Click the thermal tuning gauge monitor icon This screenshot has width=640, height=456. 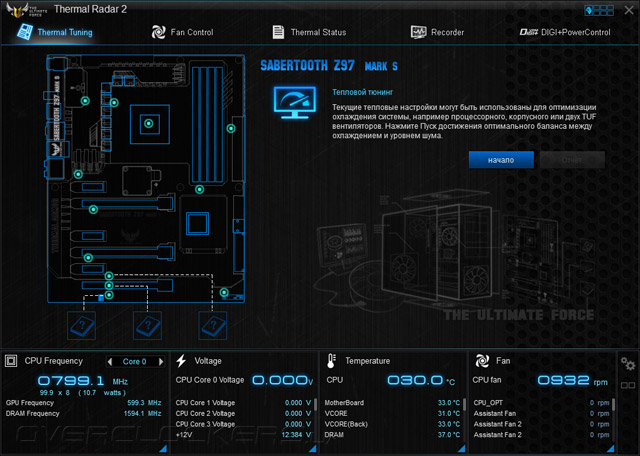click(295, 102)
